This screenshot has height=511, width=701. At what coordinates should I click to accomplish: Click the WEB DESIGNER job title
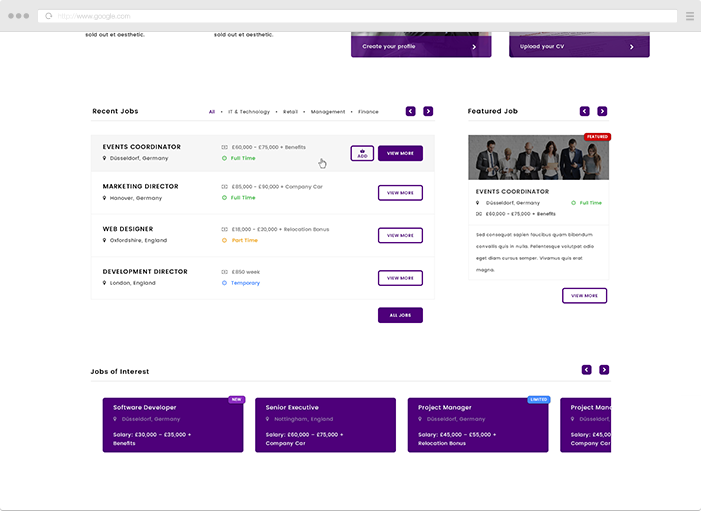pos(128,229)
